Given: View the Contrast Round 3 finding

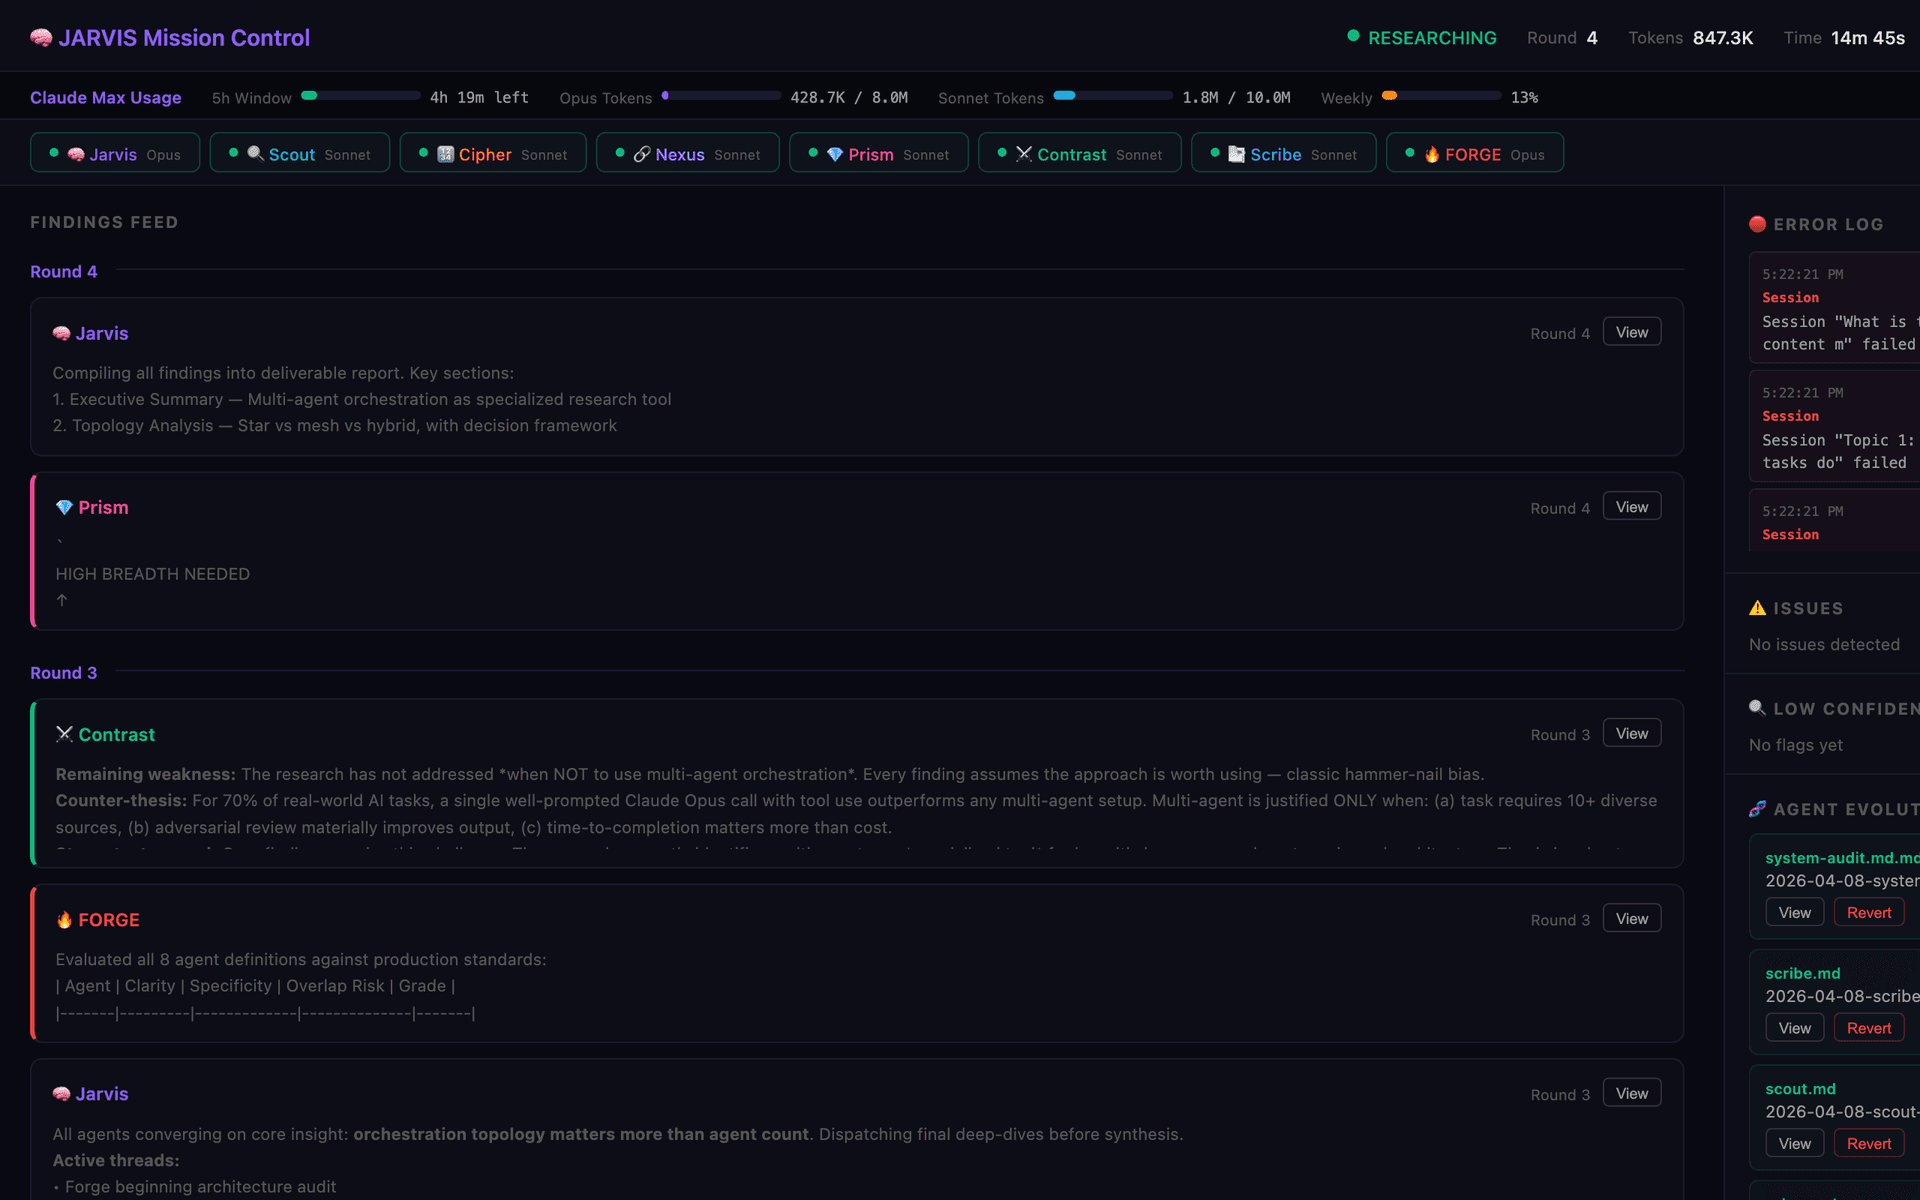Looking at the screenshot, I should point(1631,733).
